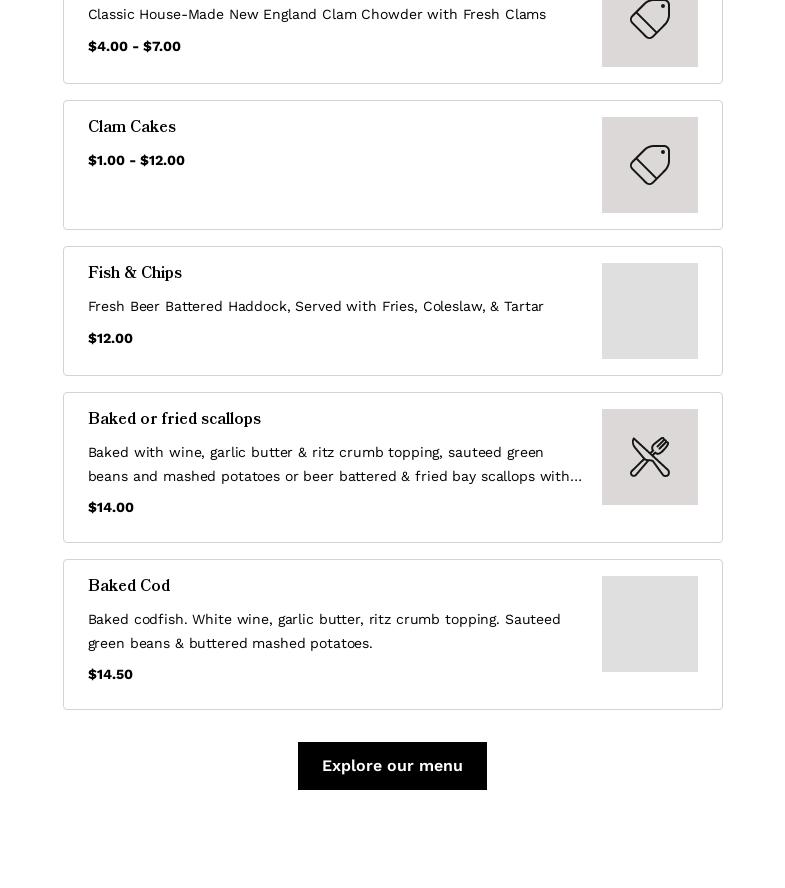The width and height of the screenshot is (785, 888).
Task: Click the Clam Cakes tag icon
Action: [x=650, y=165]
